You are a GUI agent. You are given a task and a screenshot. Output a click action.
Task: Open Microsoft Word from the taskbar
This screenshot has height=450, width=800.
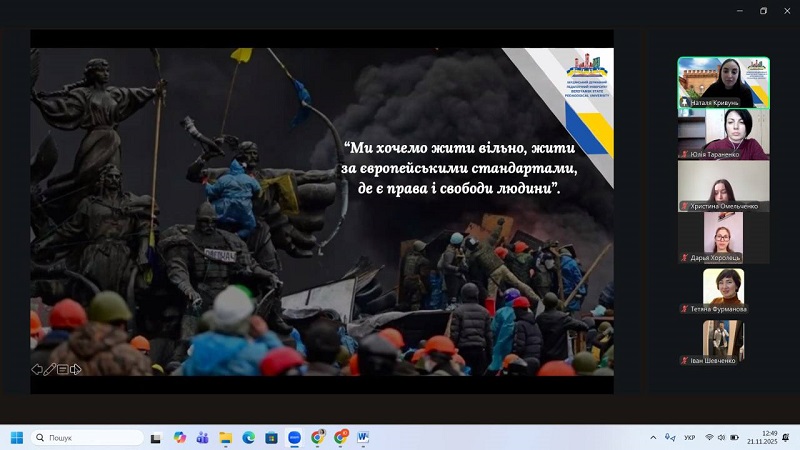click(x=362, y=437)
